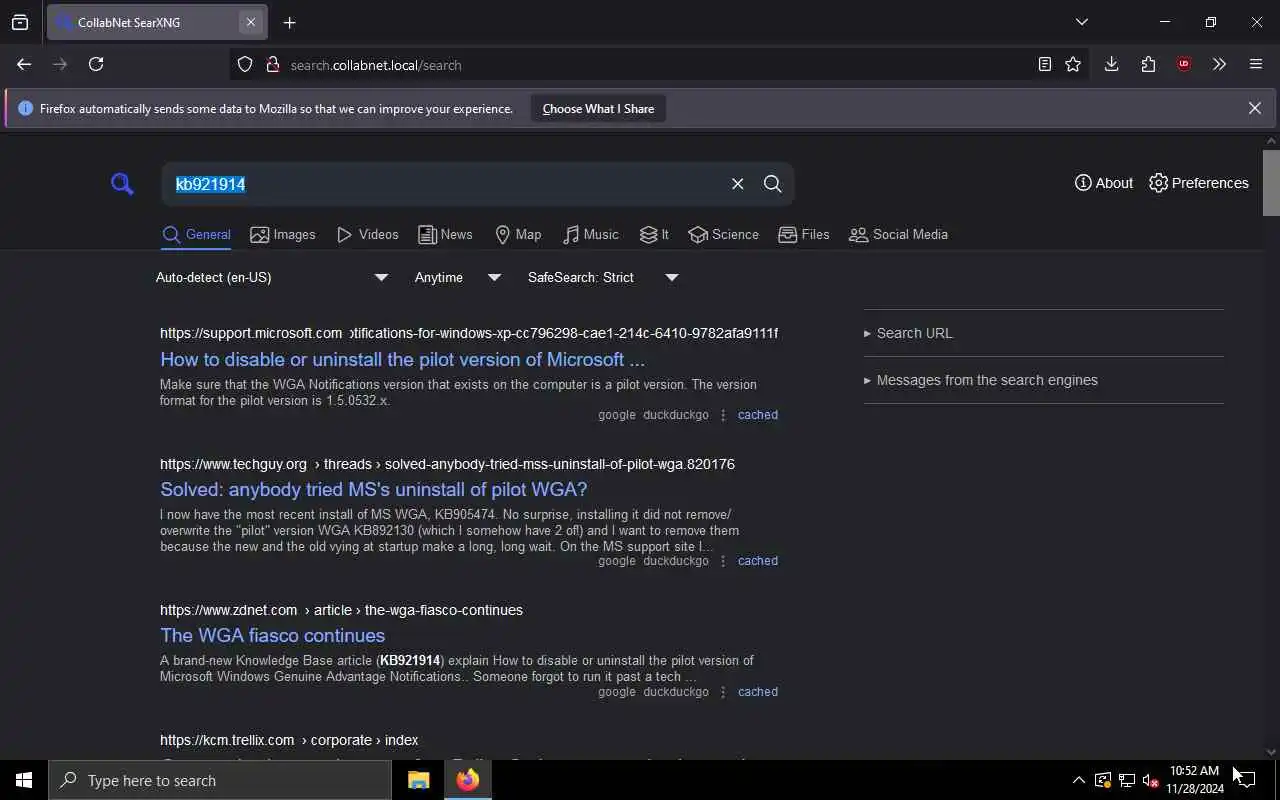Click the Type here to search box
1280x800 pixels.
[x=220, y=780]
